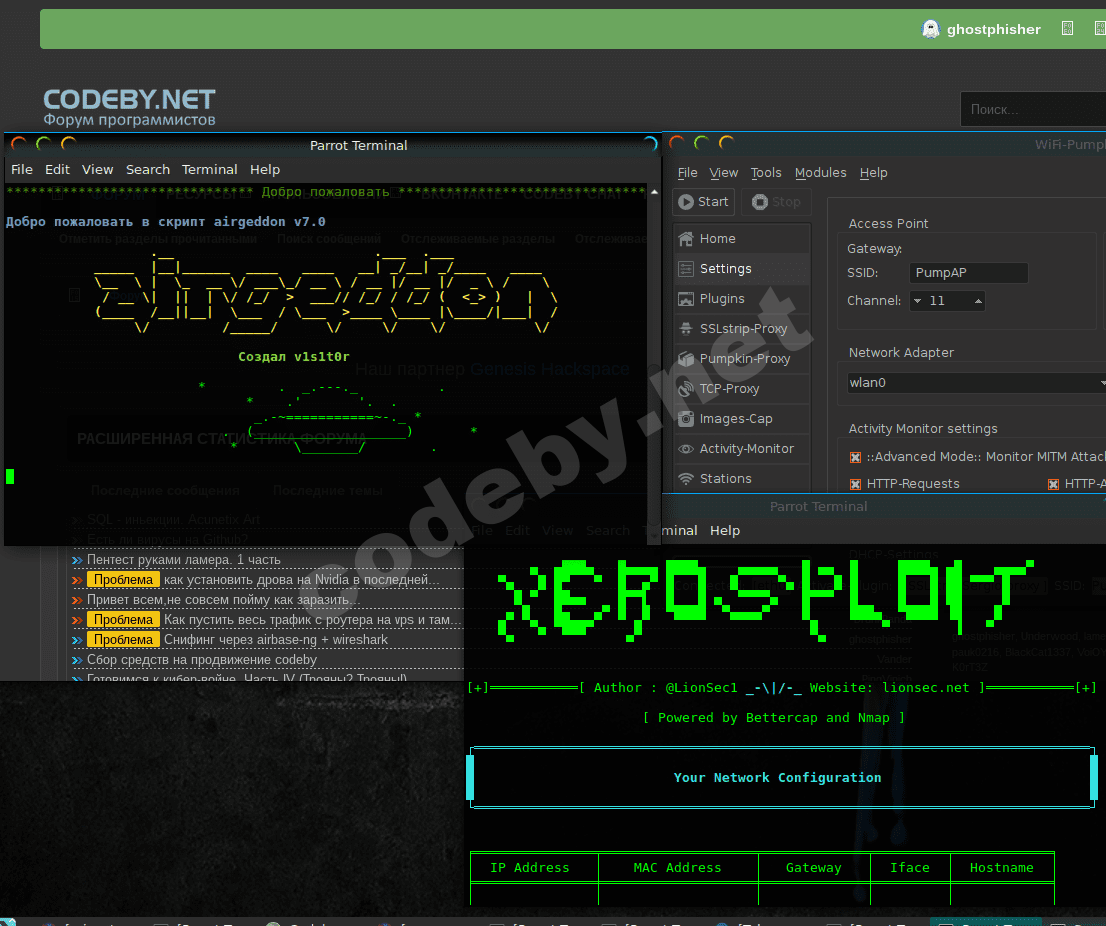The height and width of the screenshot is (926, 1106).
Task: Open WiFi-Pumpkin Tools menu
Action: point(766,173)
